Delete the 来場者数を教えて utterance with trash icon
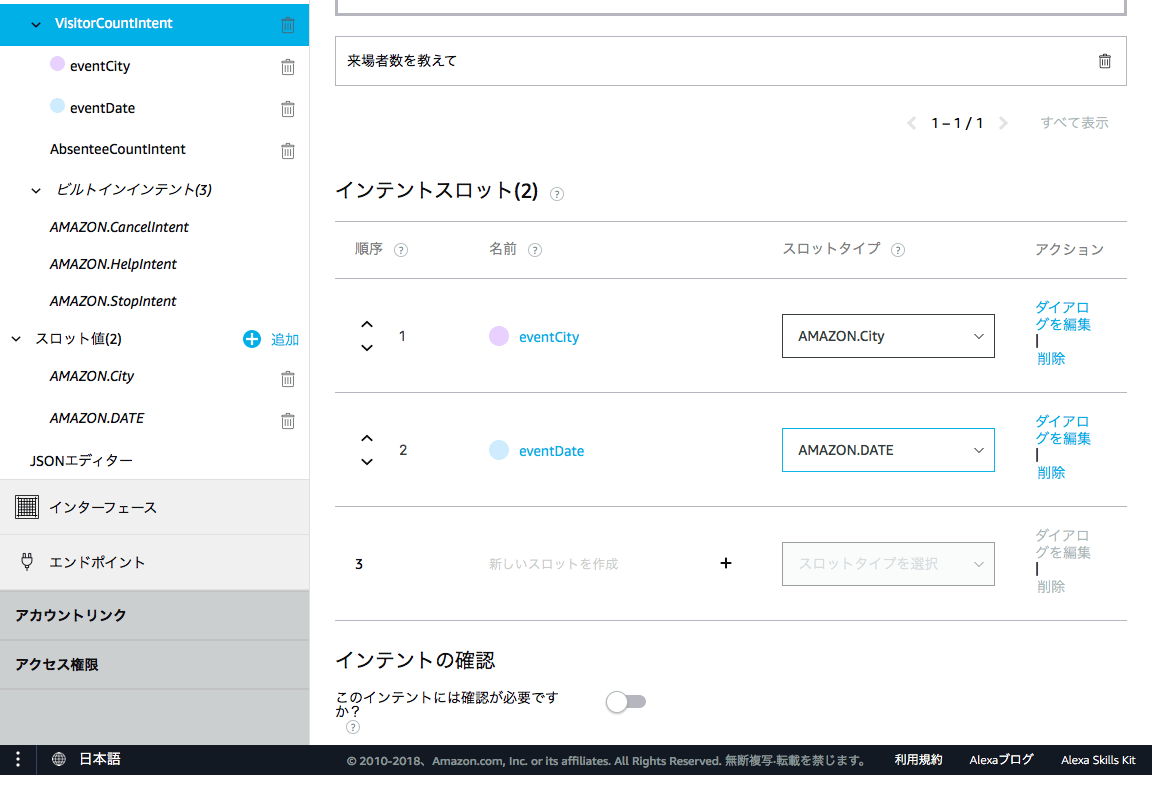 [1104, 61]
